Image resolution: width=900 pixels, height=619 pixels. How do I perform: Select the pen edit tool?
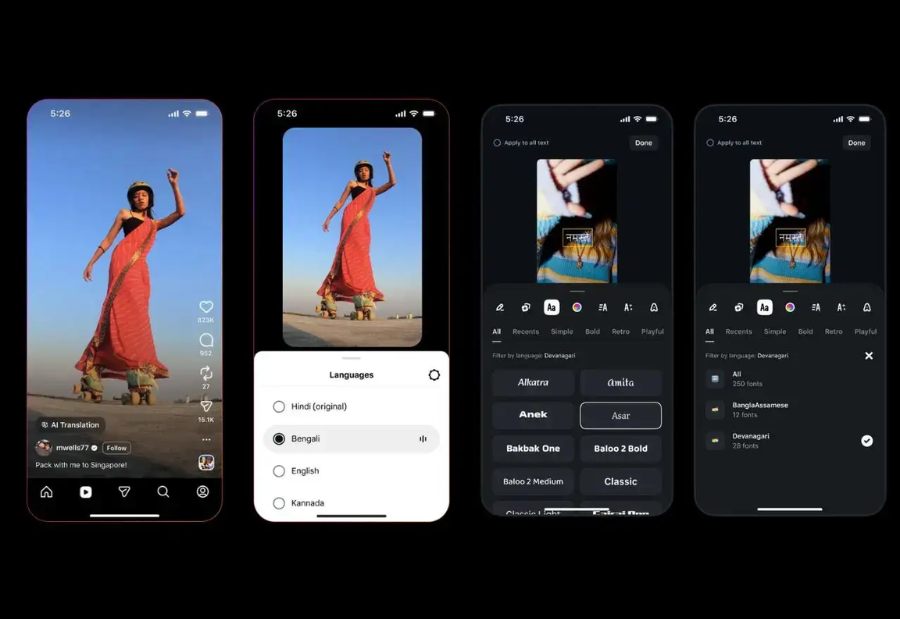coord(500,307)
